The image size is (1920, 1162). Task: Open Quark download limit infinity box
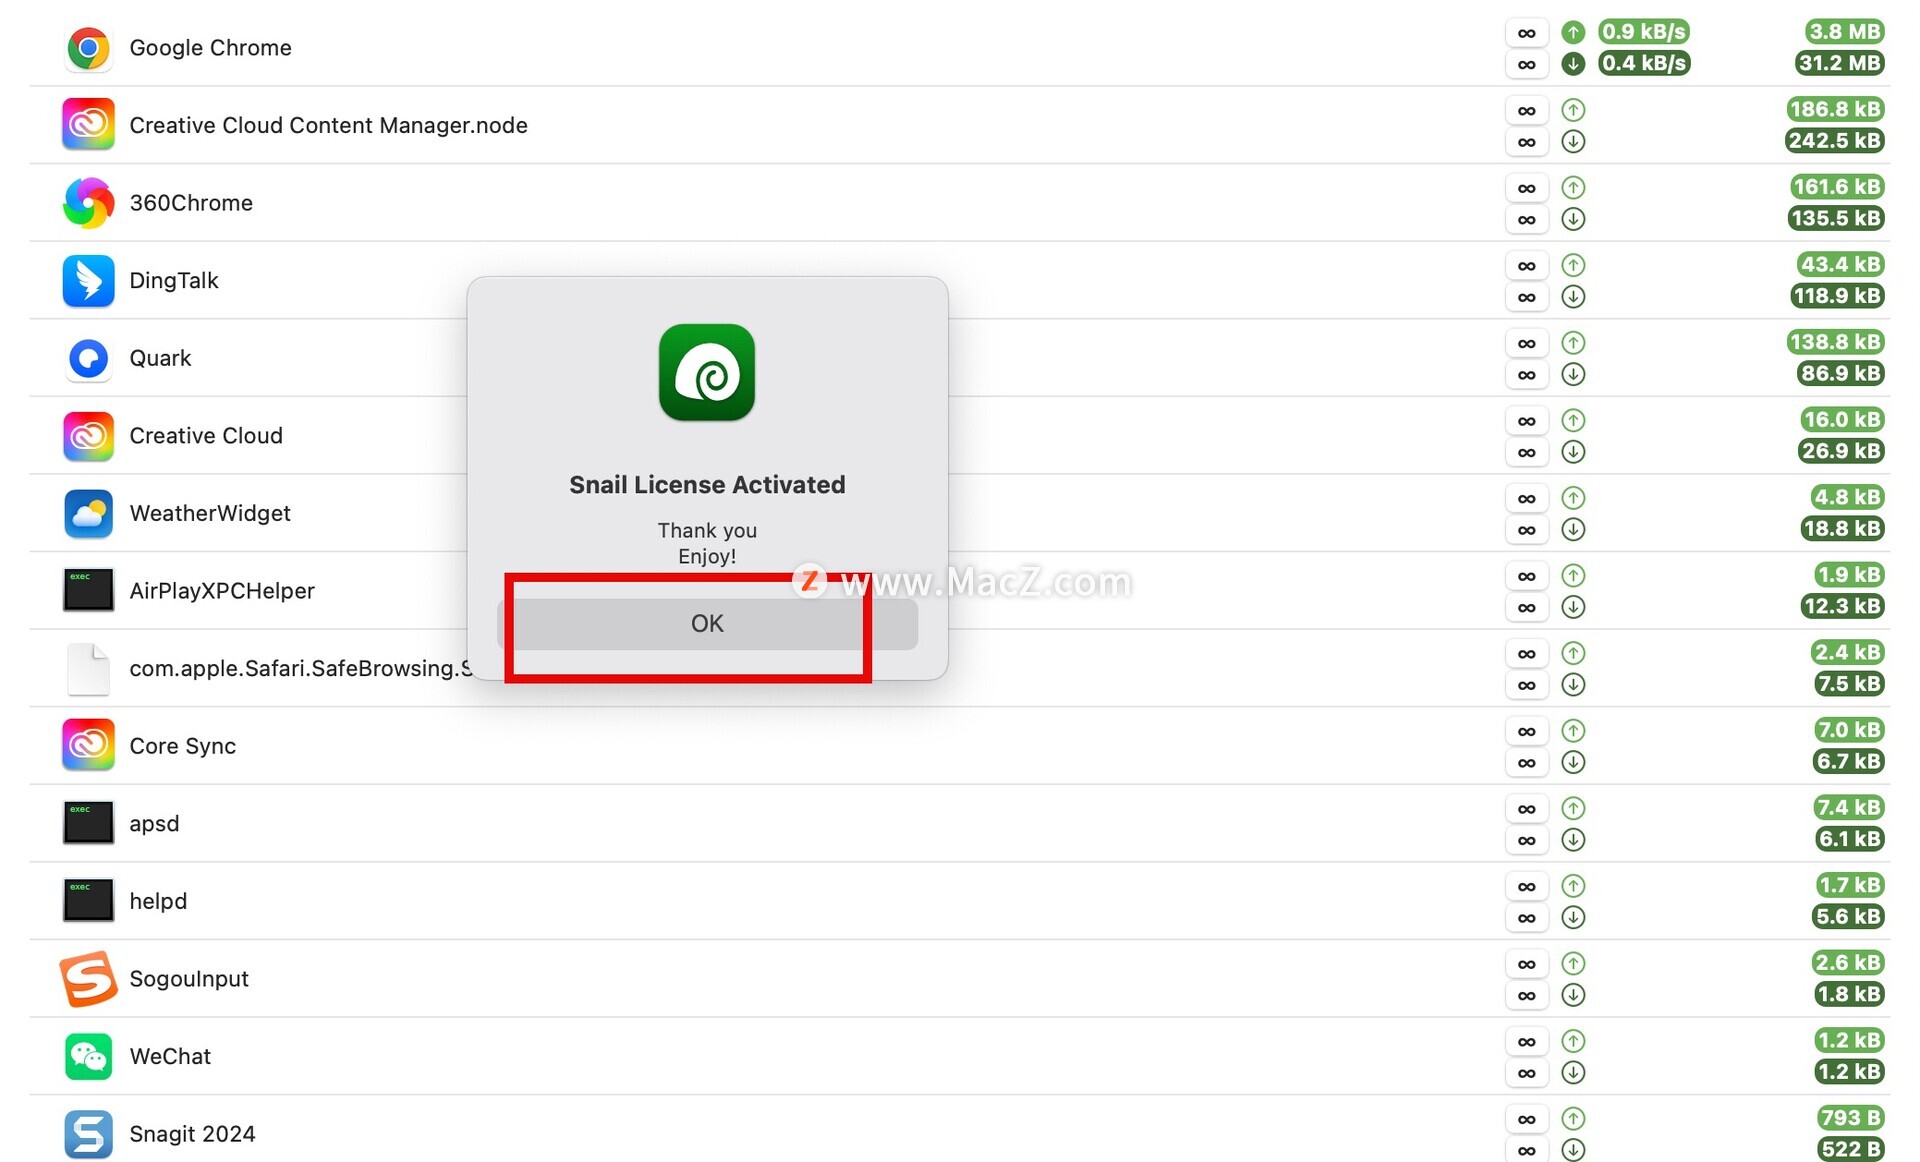click(1527, 374)
